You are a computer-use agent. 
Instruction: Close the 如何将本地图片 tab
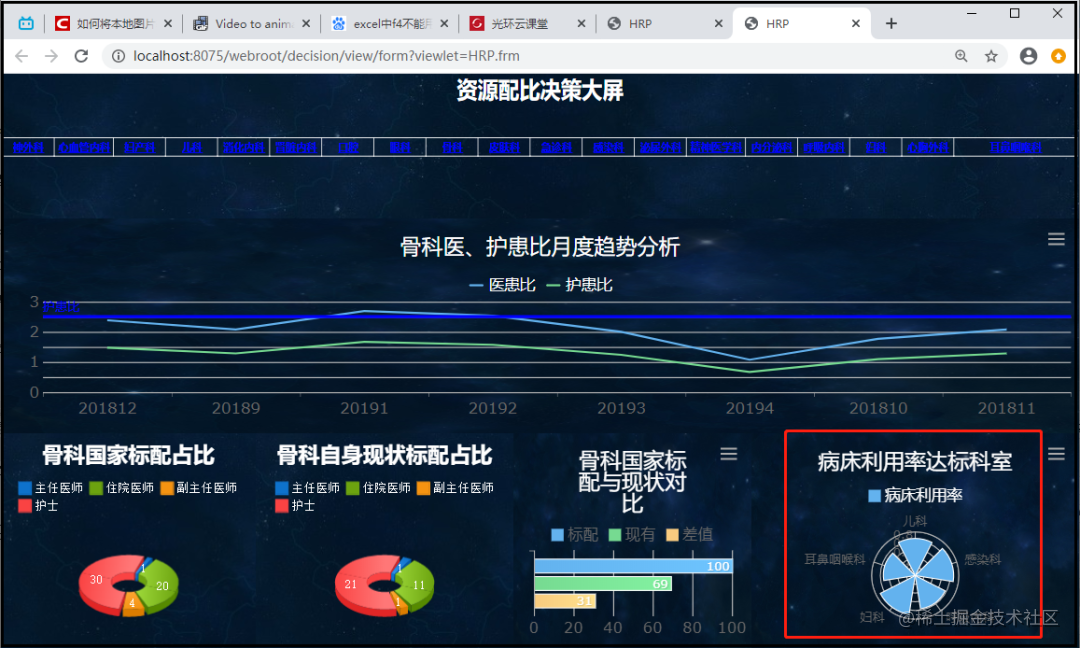167,23
